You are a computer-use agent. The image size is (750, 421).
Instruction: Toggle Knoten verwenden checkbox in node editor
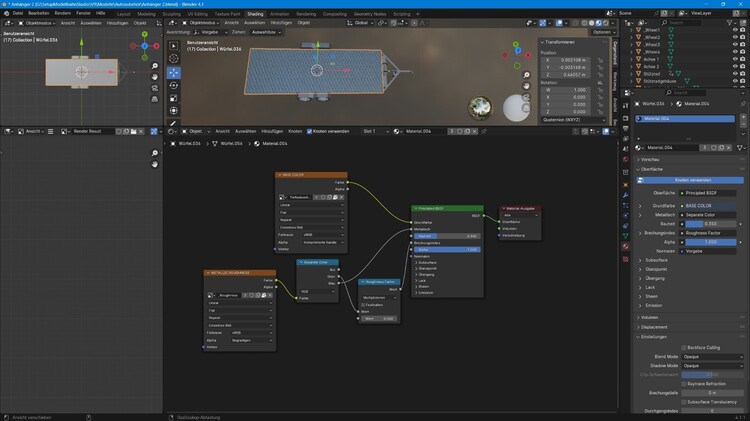point(309,131)
